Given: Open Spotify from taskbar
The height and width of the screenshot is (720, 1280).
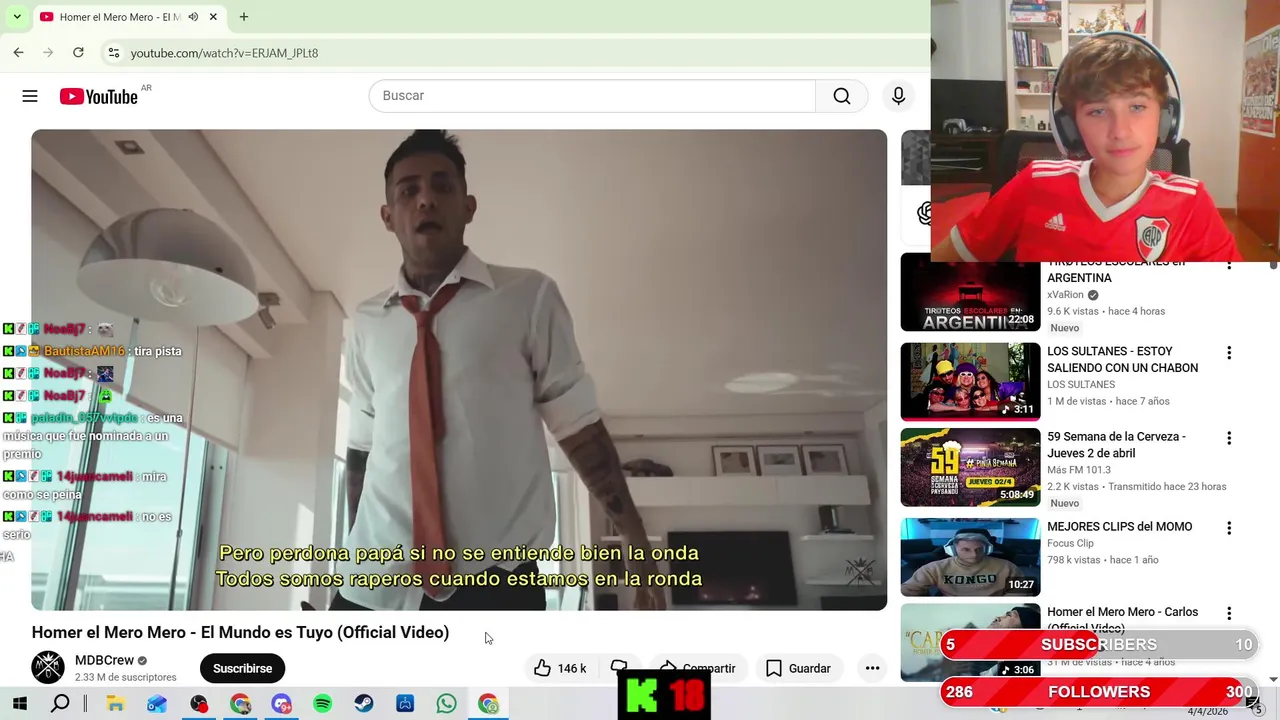Looking at the screenshot, I should 322,704.
